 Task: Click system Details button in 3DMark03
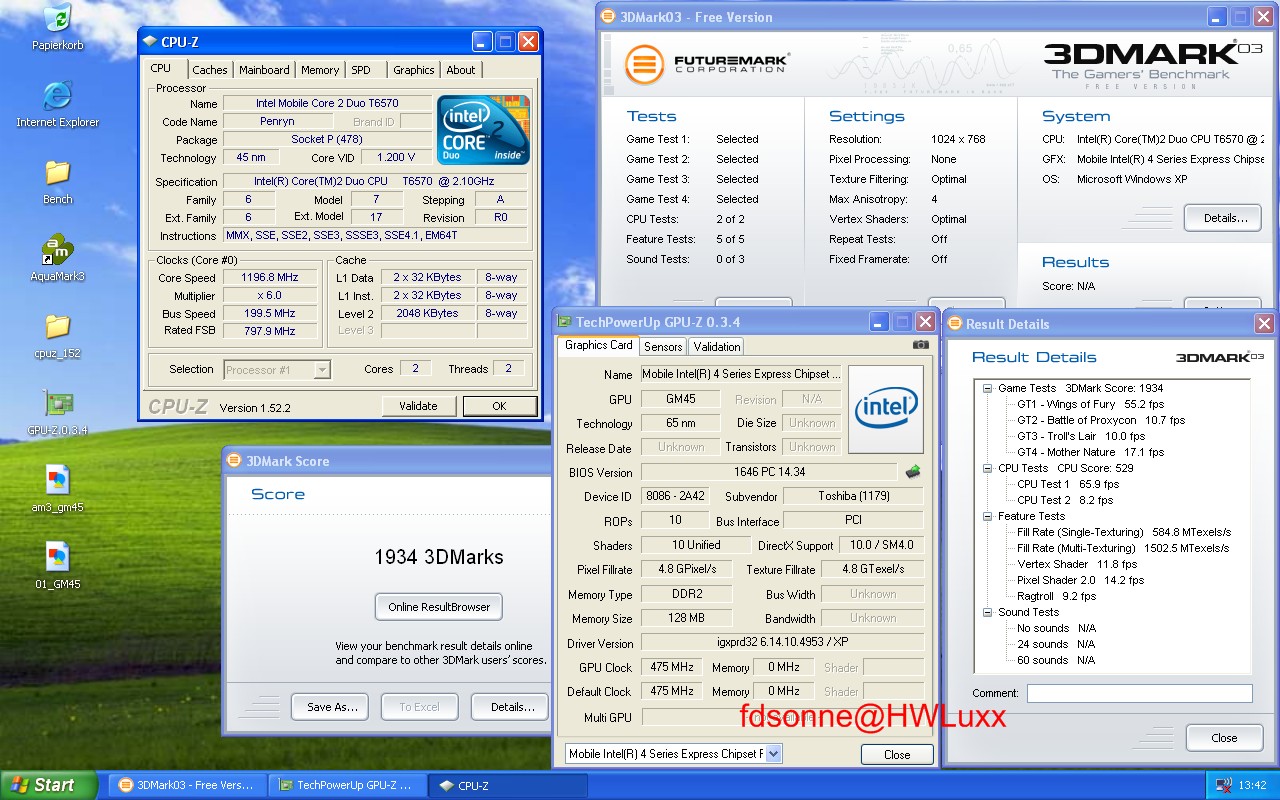pos(1222,218)
